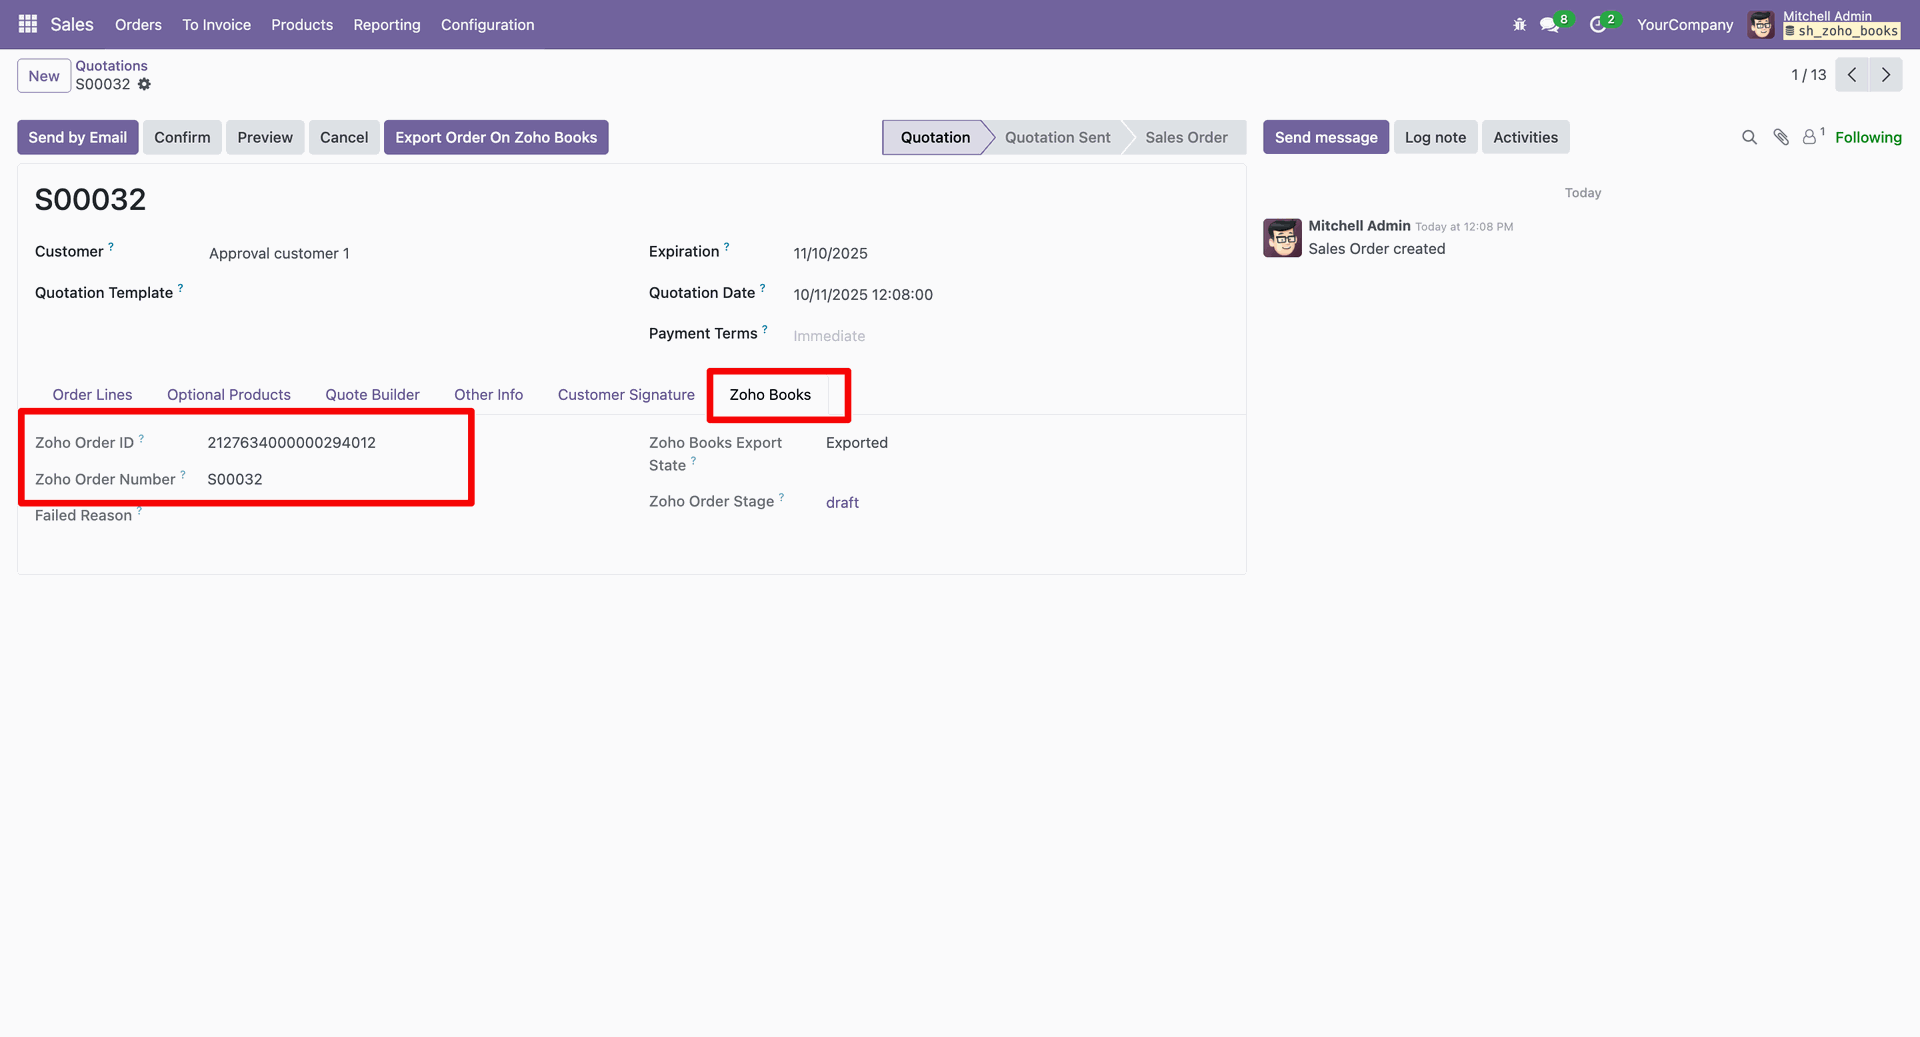
Task: Switch to the Customer Signature tab
Action: pyautogui.click(x=626, y=395)
